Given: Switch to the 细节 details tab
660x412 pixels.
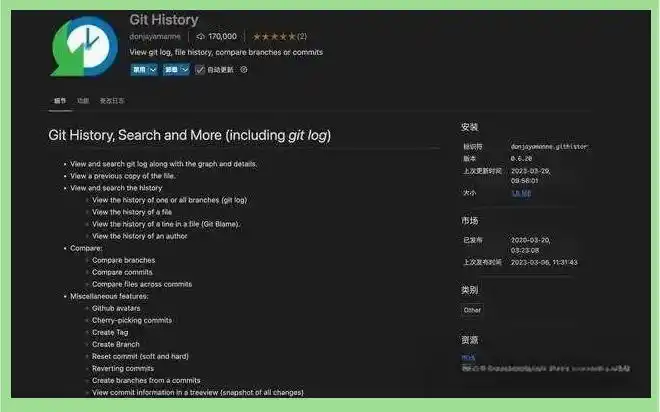Looking at the screenshot, I should 58,101.
